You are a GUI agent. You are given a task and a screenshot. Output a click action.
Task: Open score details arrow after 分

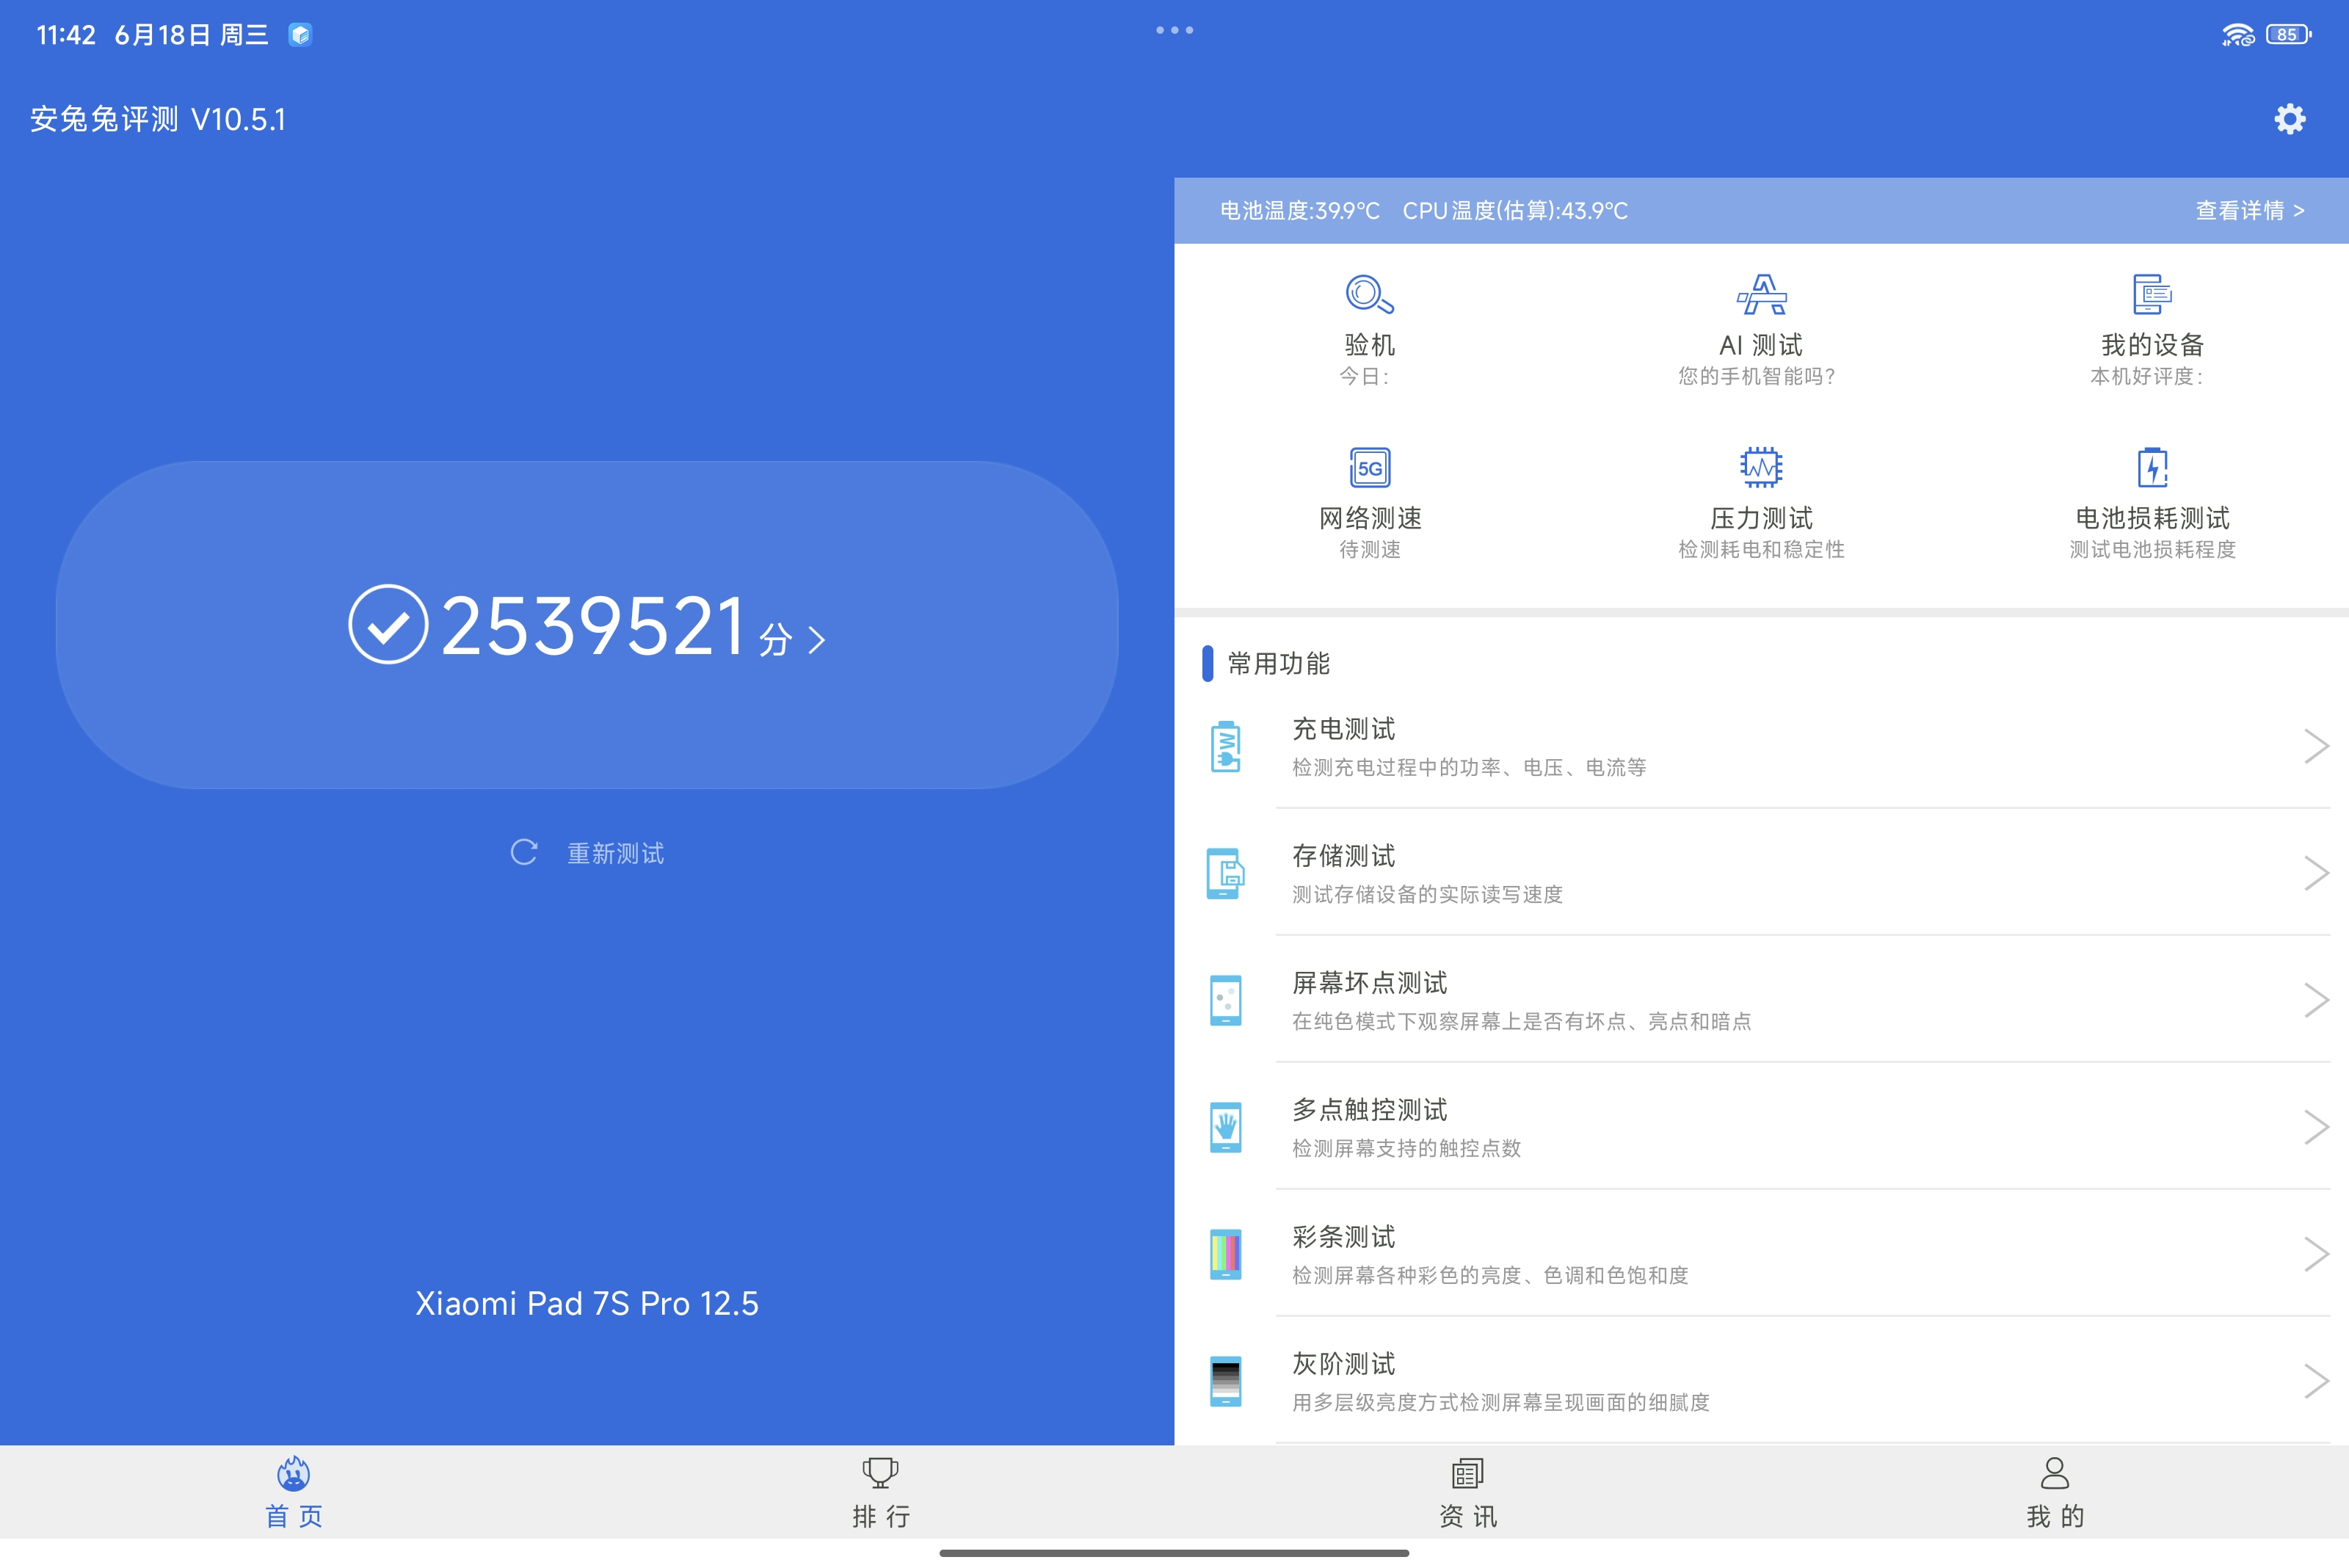pyautogui.click(x=817, y=640)
